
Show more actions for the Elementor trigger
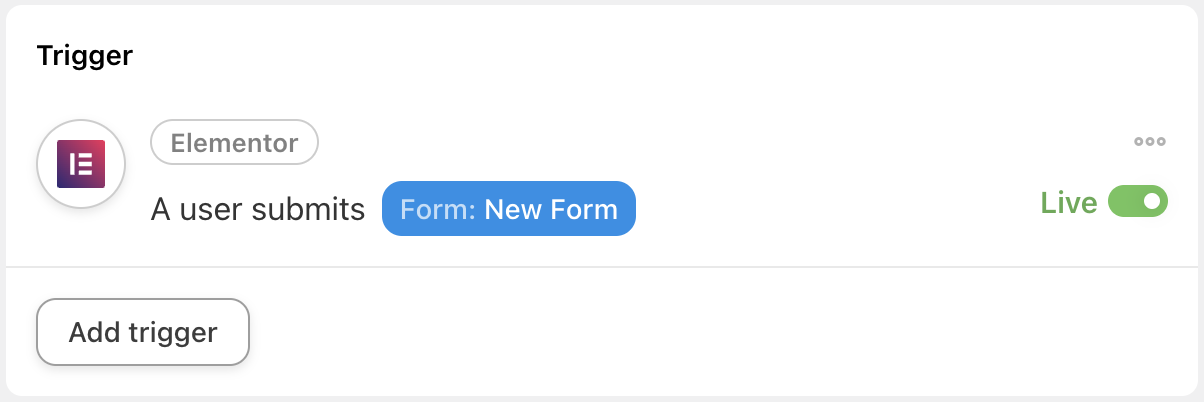point(1150,142)
